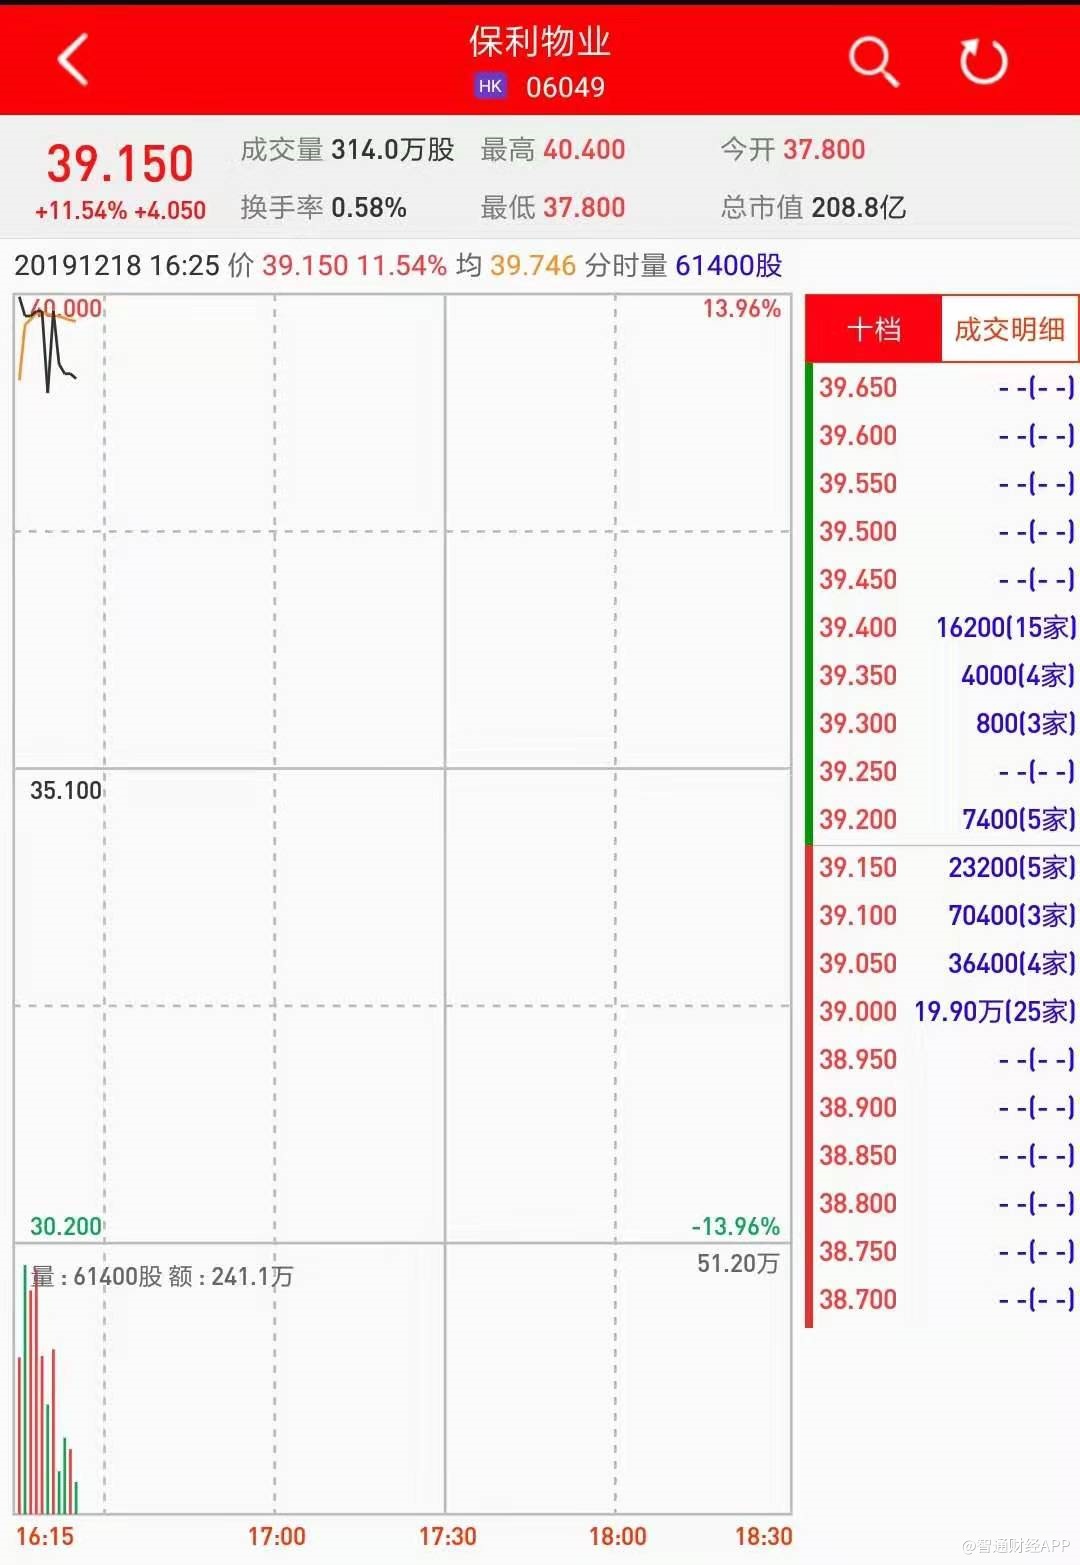Tap the 18:30 time axis label

point(763,1536)
